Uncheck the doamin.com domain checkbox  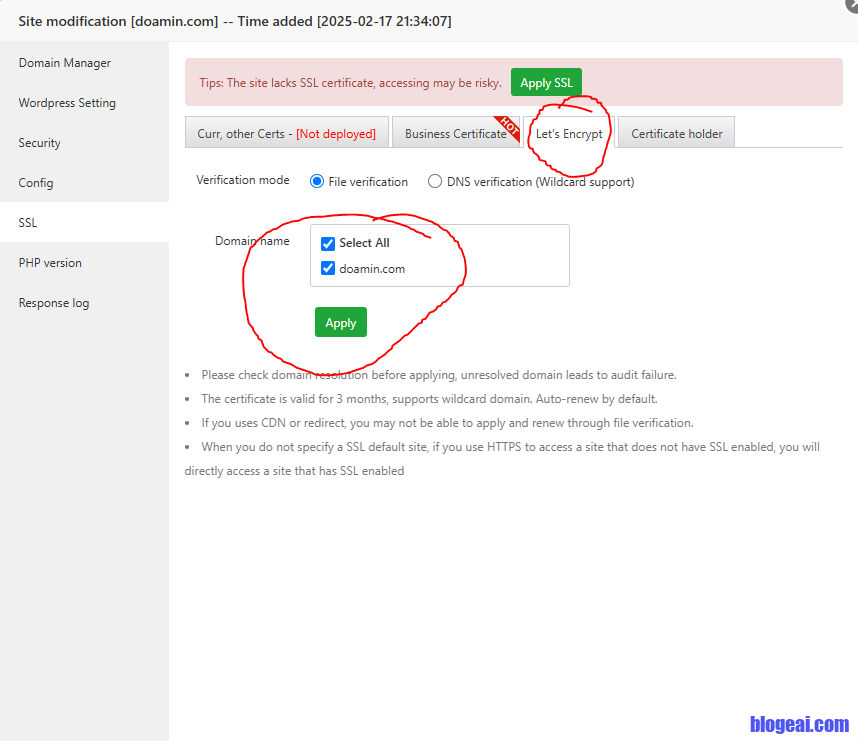pos(328,268)
